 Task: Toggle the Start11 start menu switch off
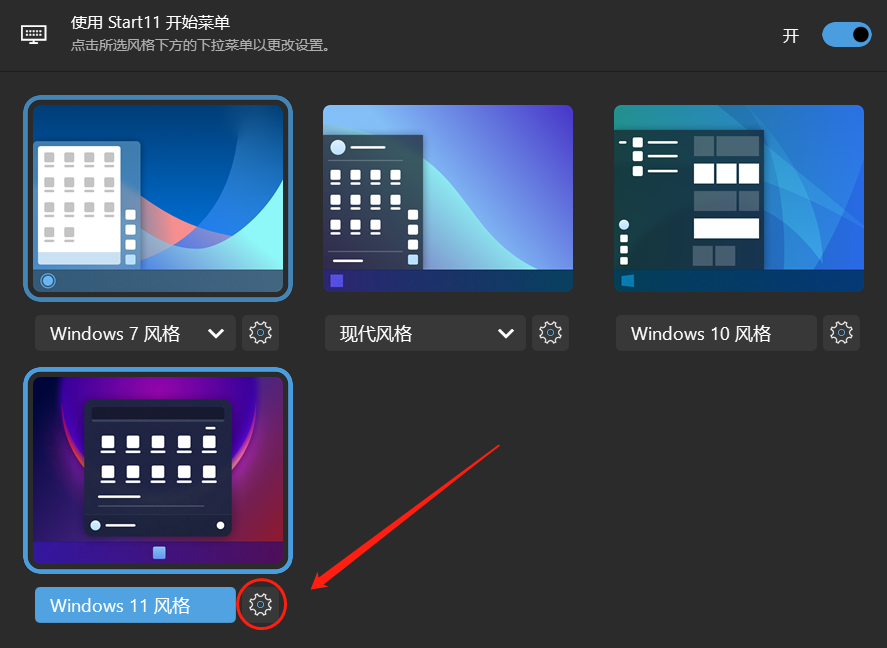coord(846,35)
